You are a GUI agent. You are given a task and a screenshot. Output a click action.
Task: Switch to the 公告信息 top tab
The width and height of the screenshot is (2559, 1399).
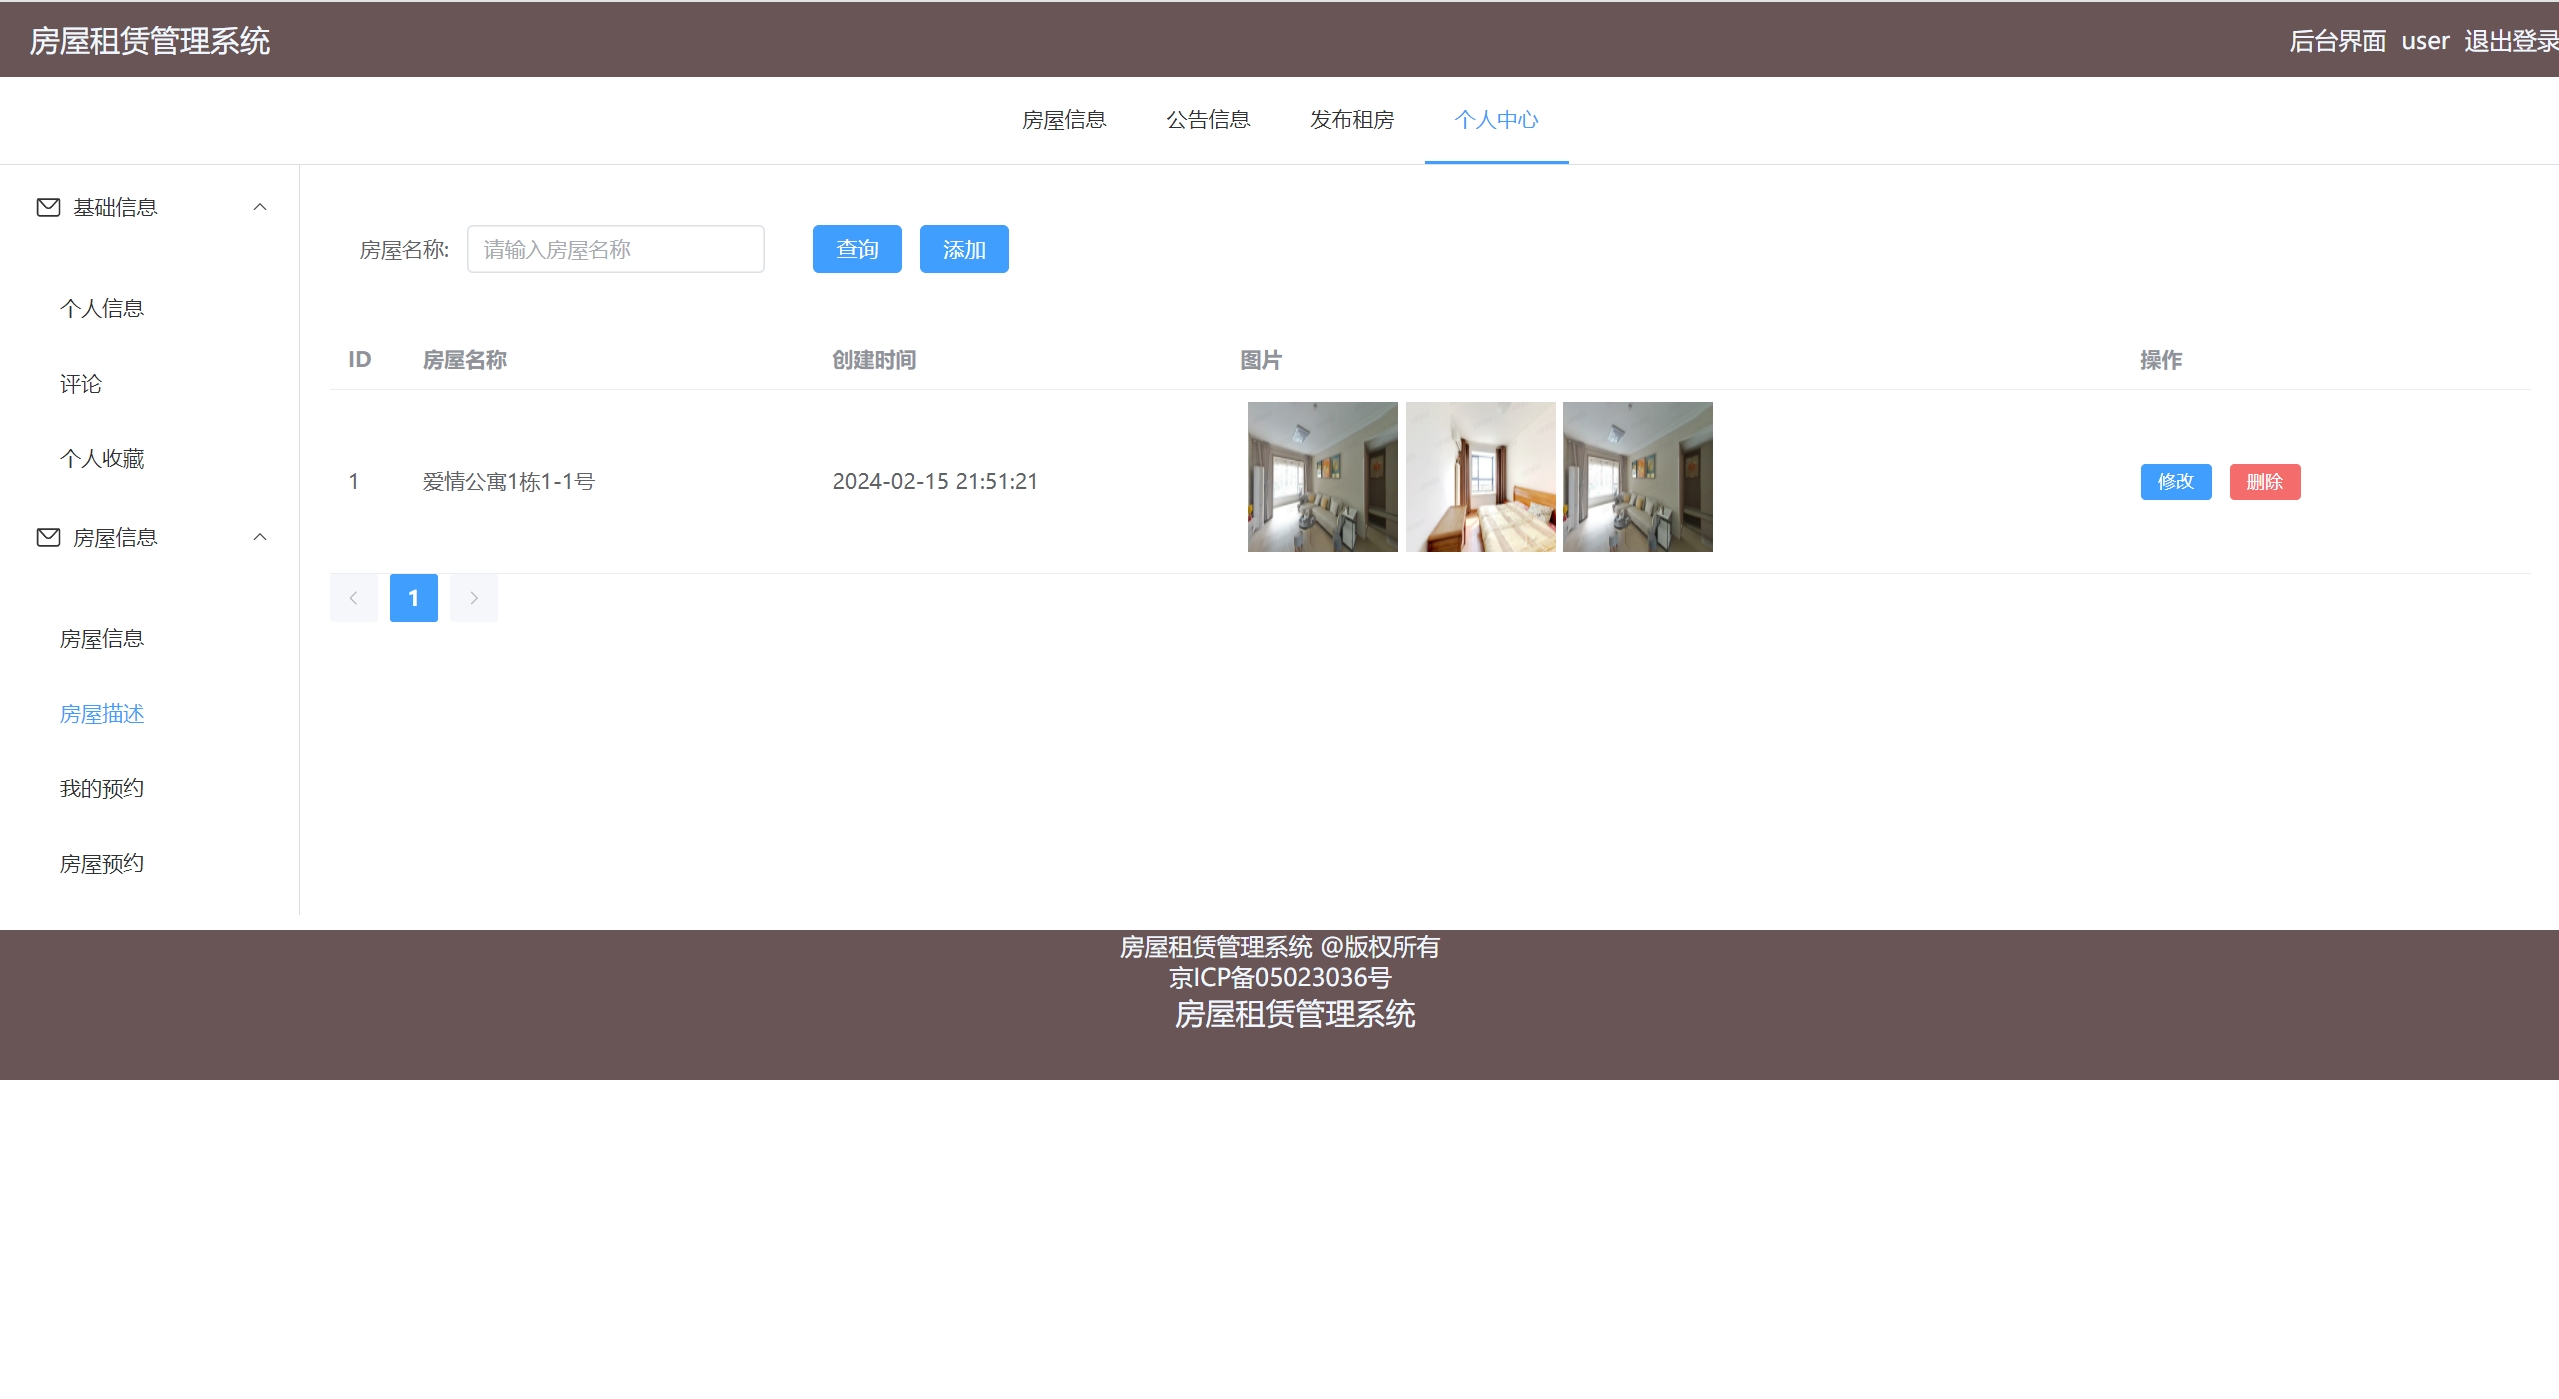(1208, 120)
